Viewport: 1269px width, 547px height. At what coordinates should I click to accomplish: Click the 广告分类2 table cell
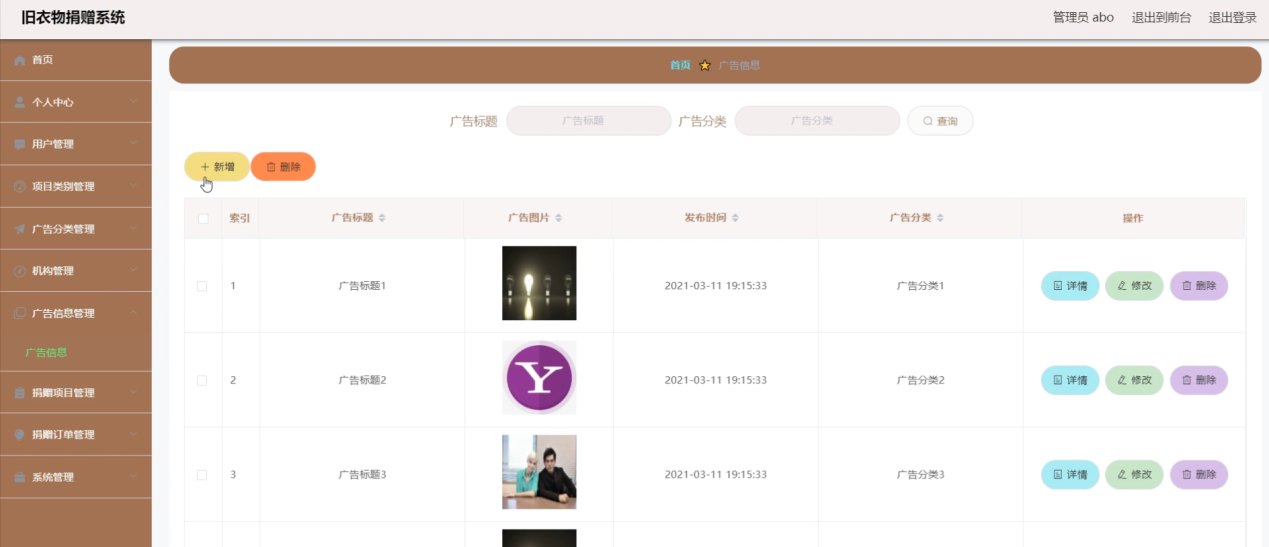click(920, 380)
